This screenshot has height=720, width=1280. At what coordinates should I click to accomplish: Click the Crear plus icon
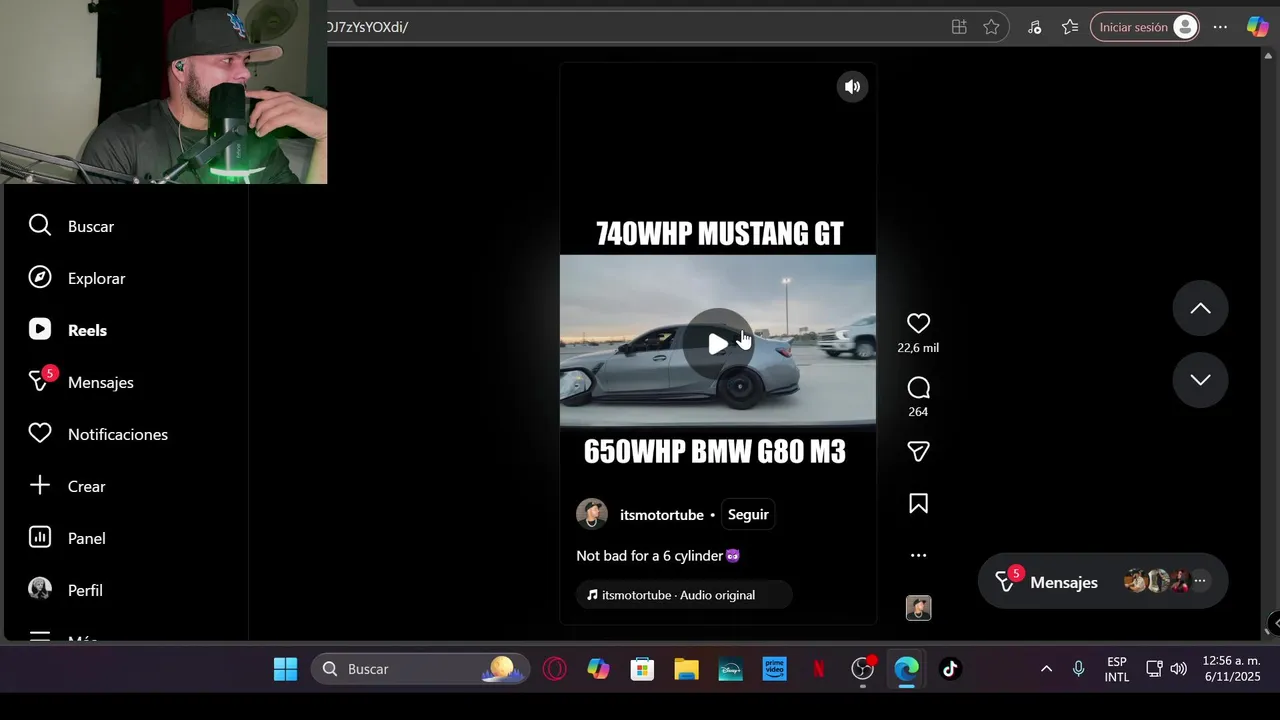click(40, 486)
